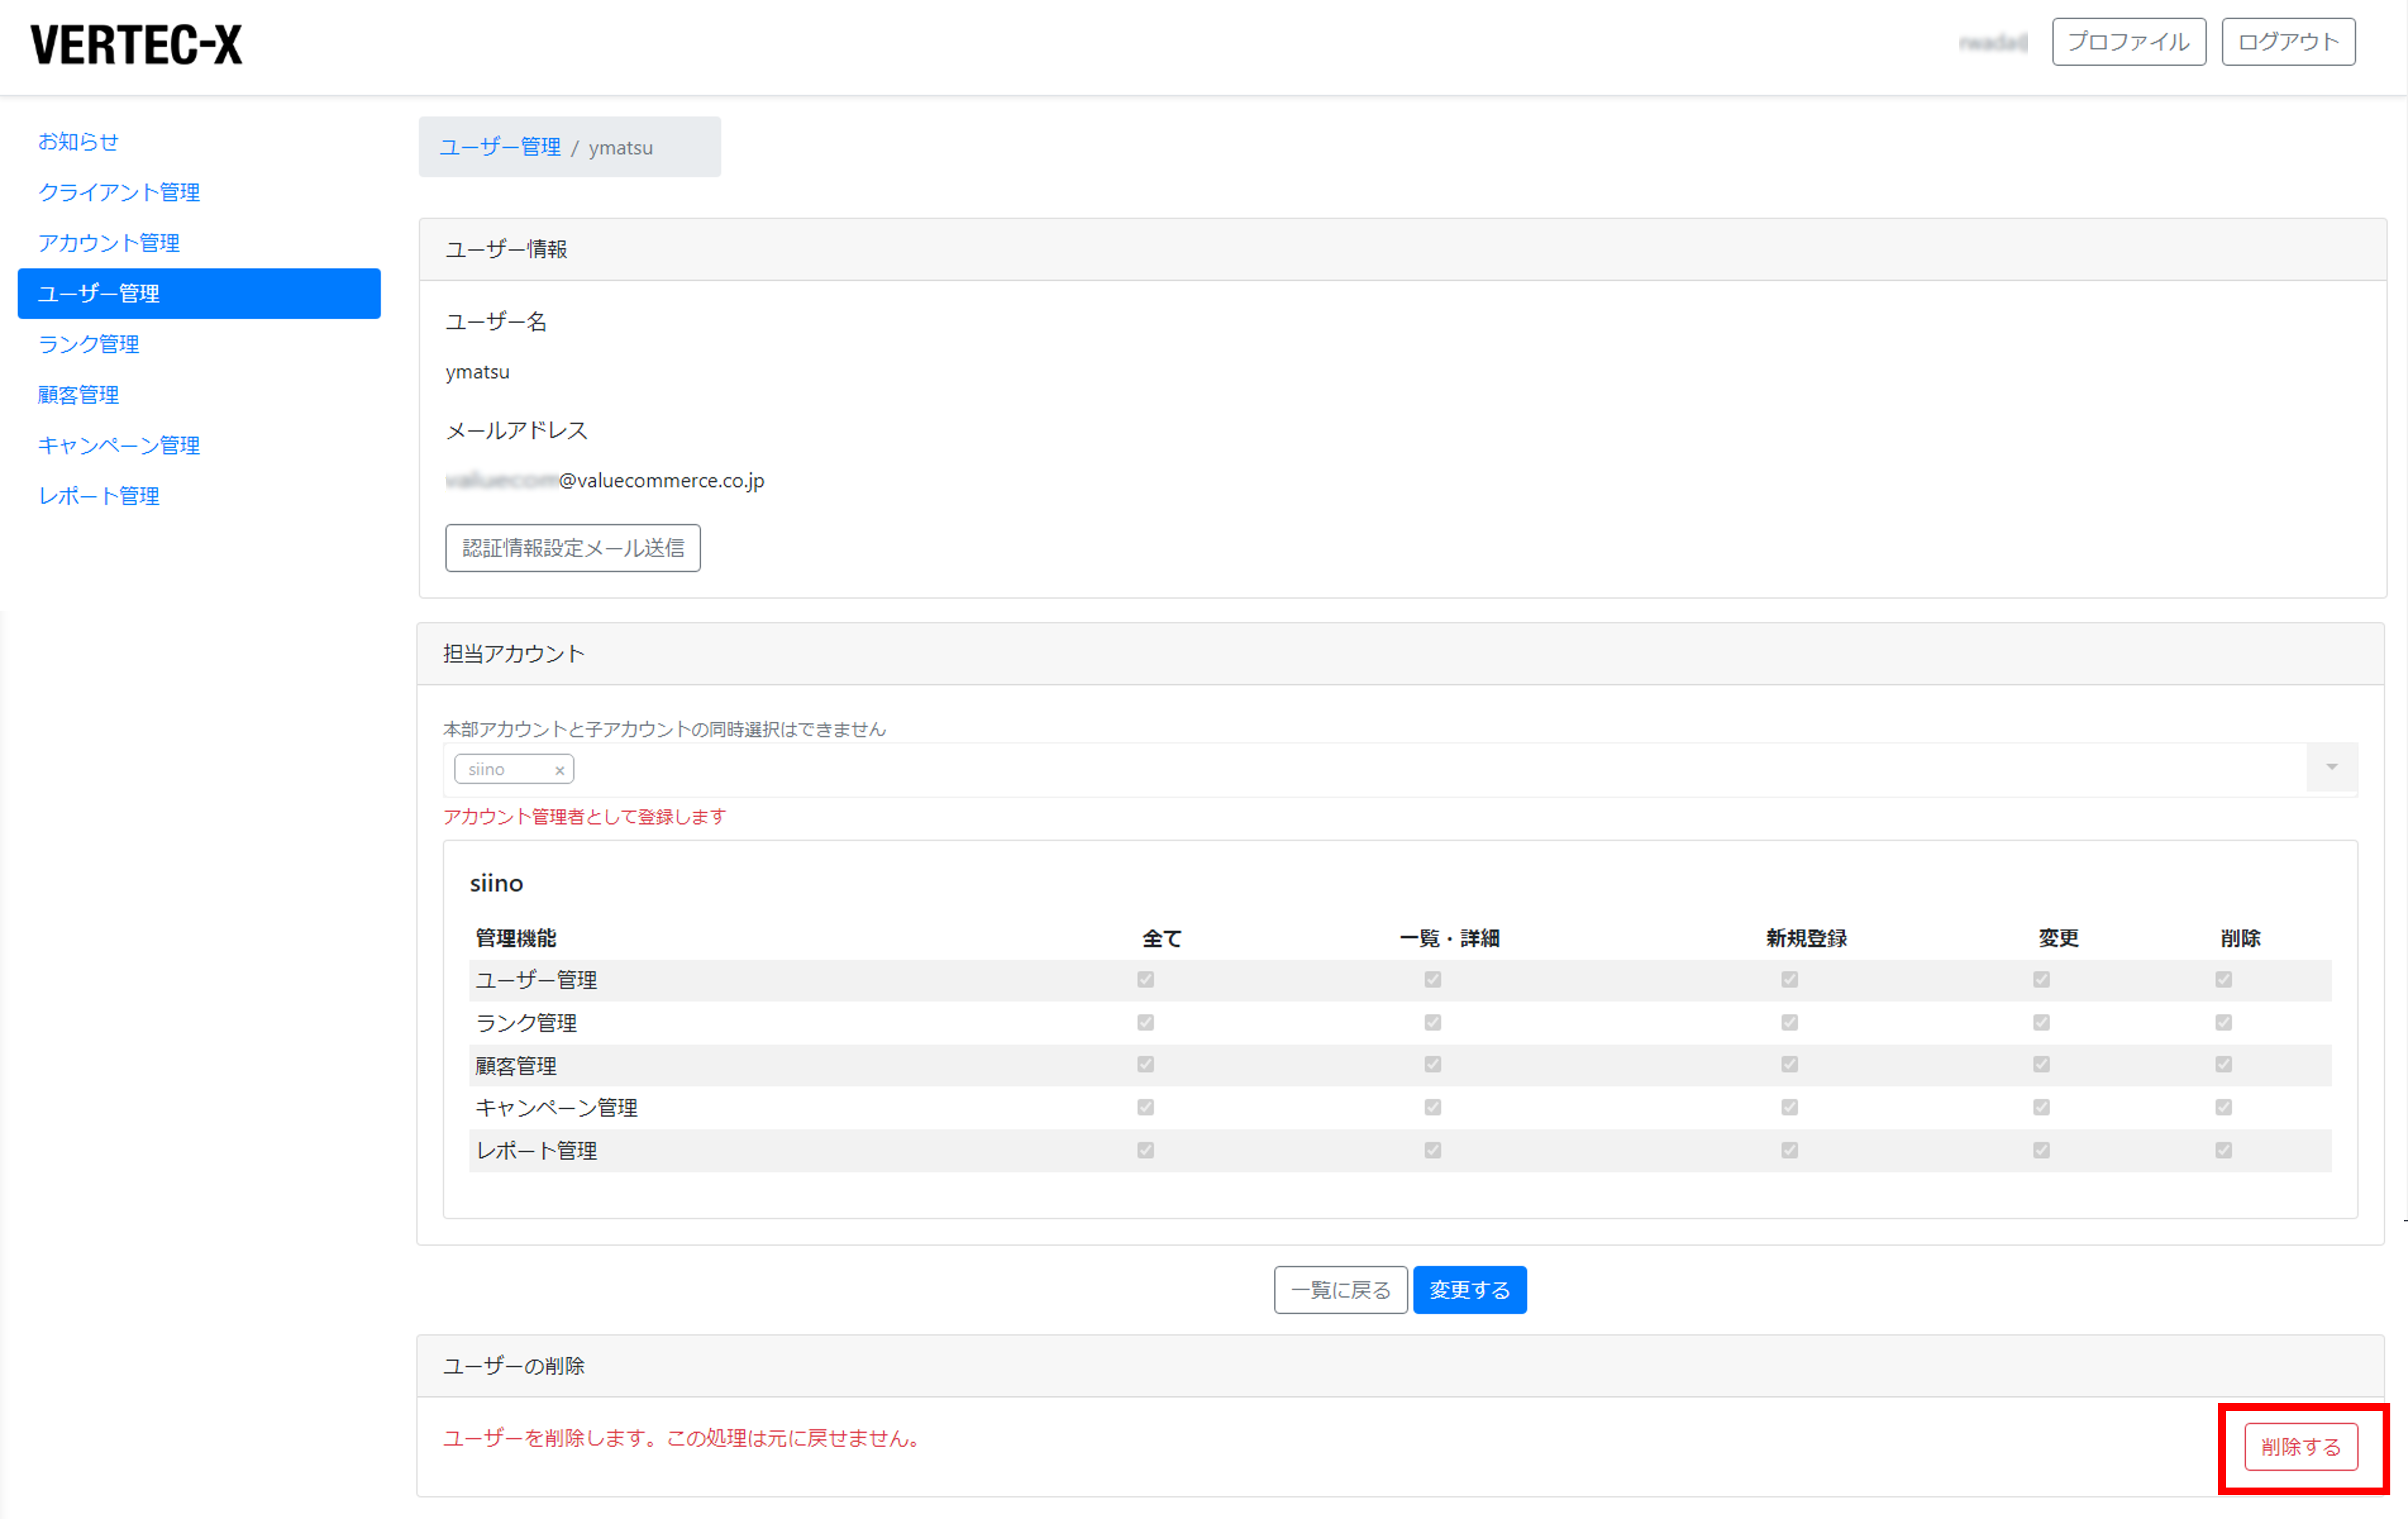Toggle 削除 checkbox for ユーザー管理 row
The width and height of the screenshot is (2408, 1519).
point(2223,980)
